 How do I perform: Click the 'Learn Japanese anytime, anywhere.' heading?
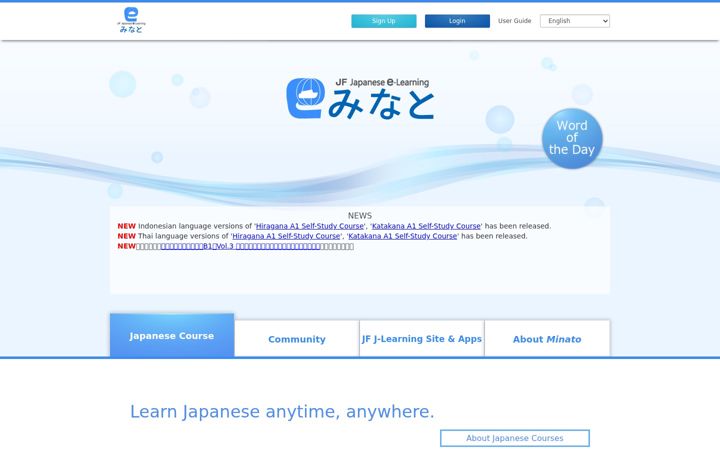point(282,411)
